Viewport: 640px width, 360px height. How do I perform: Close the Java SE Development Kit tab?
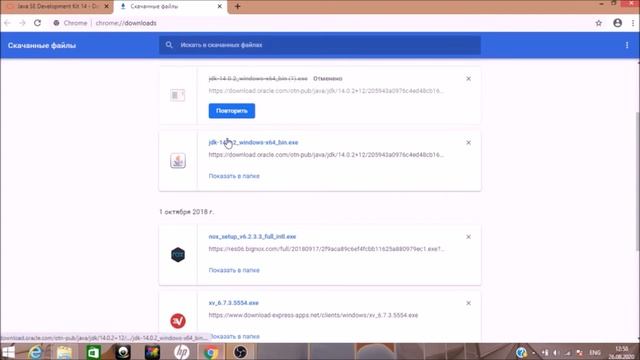click(107, 7)
